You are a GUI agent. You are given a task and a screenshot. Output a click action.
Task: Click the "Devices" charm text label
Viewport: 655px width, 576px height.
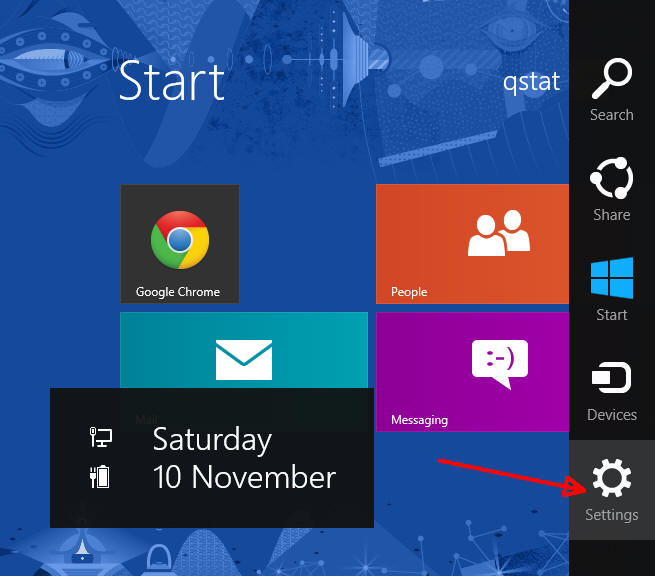(x=611, y=415)
